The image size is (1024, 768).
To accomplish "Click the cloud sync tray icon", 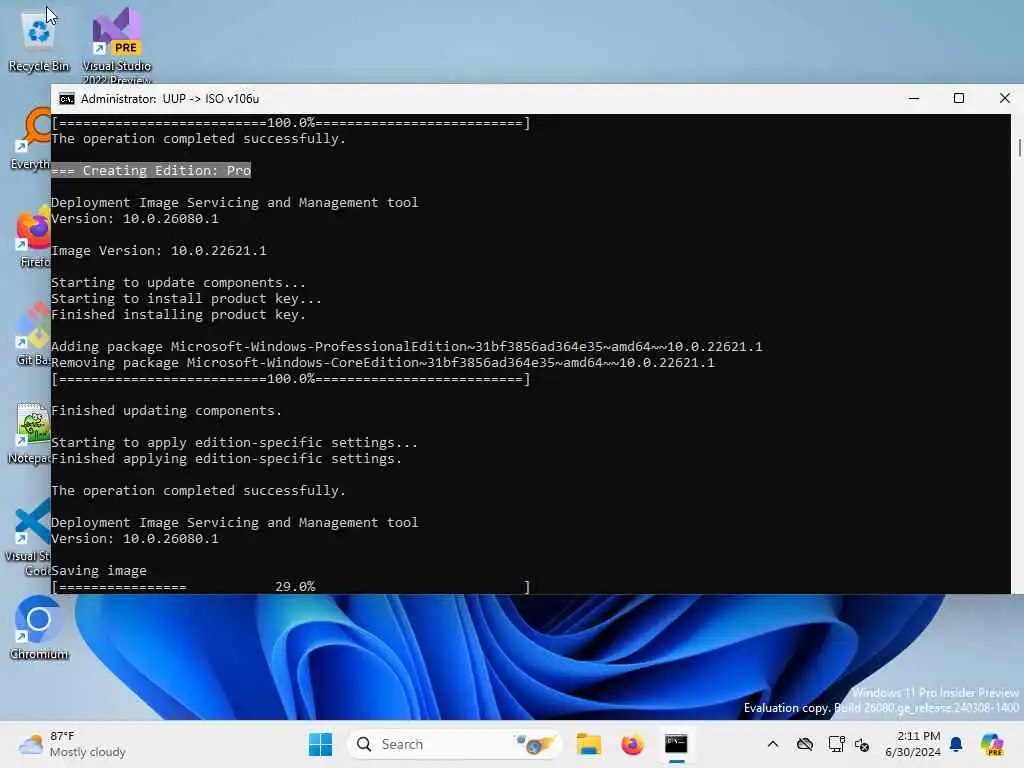I will coord(805,744).
